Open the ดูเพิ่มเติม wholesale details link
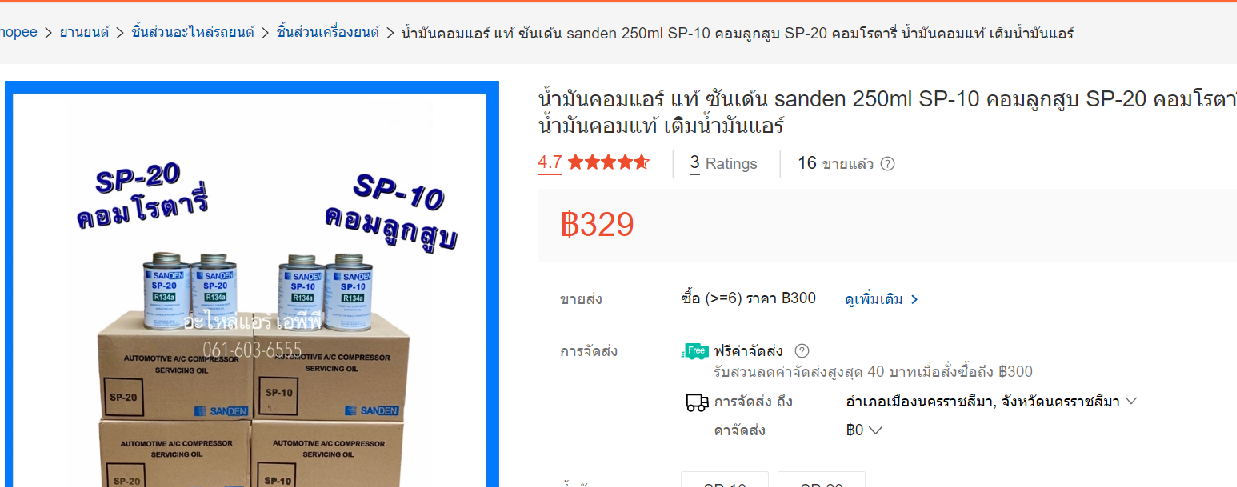 tap(874, 299)
